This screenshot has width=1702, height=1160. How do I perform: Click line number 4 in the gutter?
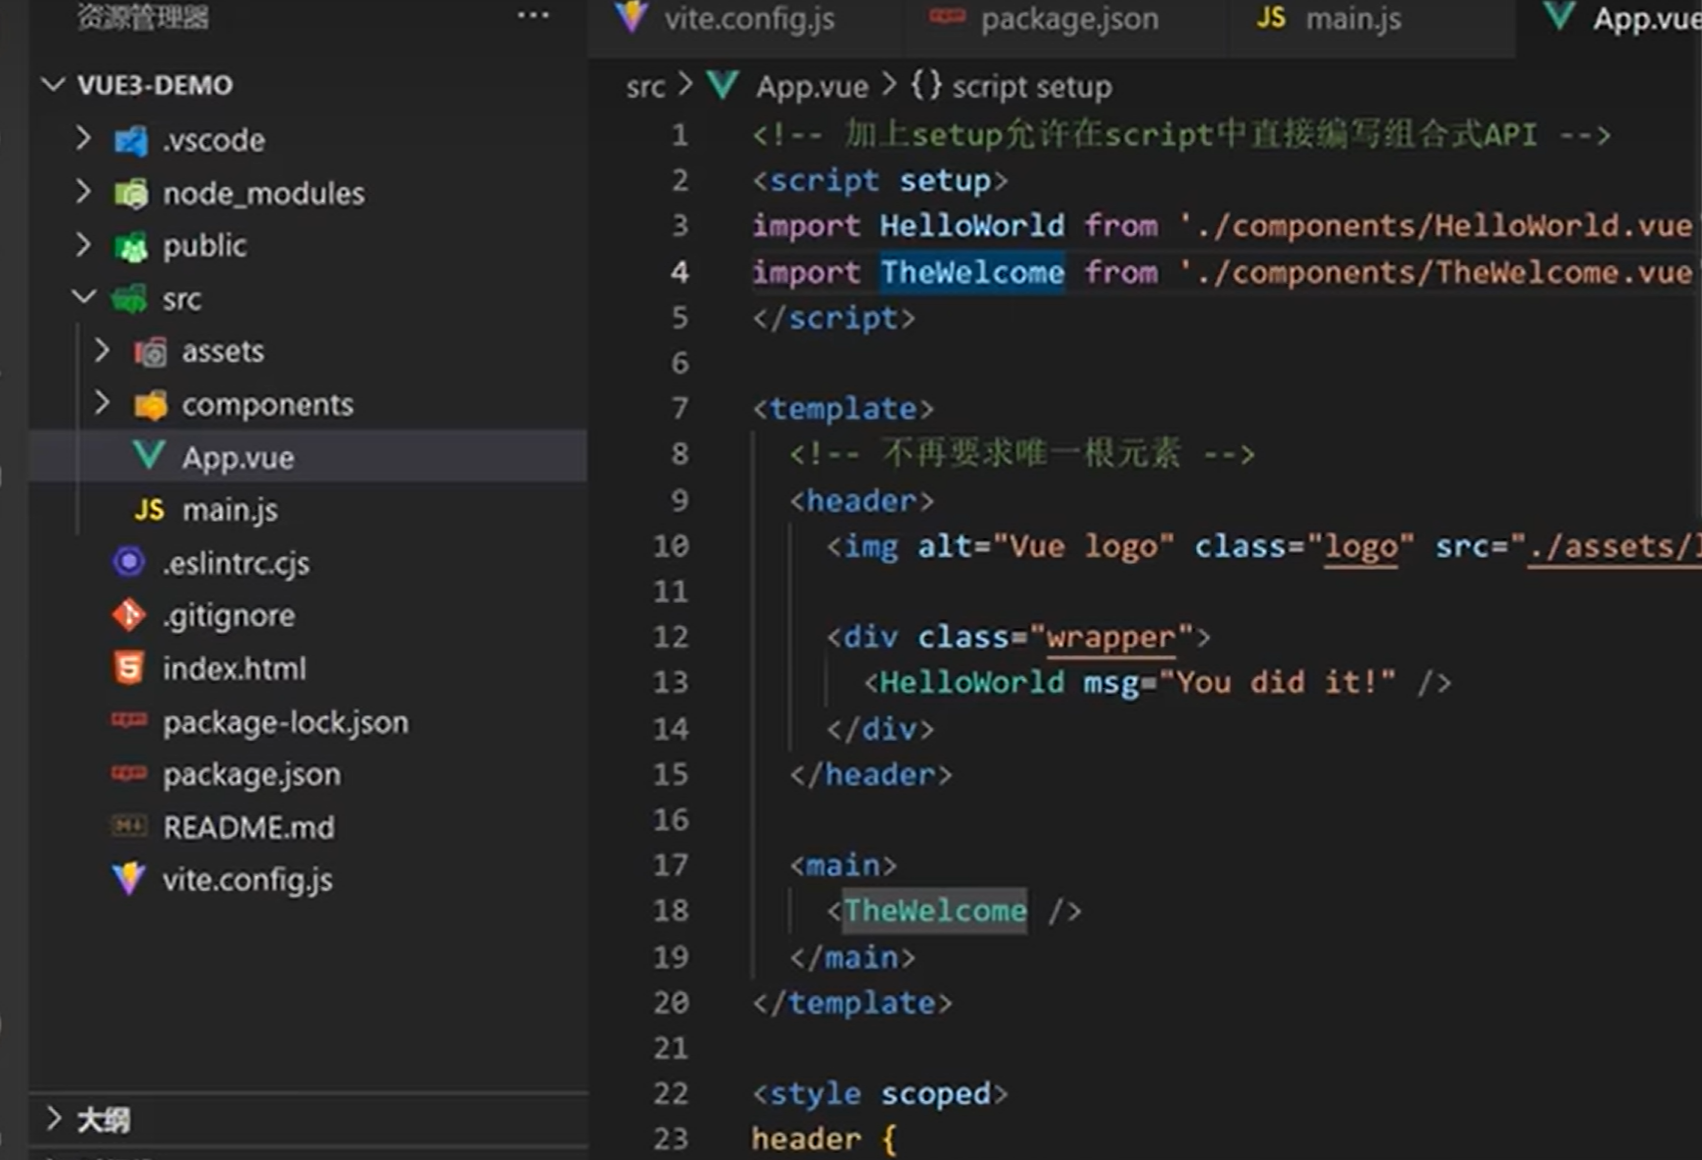pyautogui.click(x=680, y=272)
